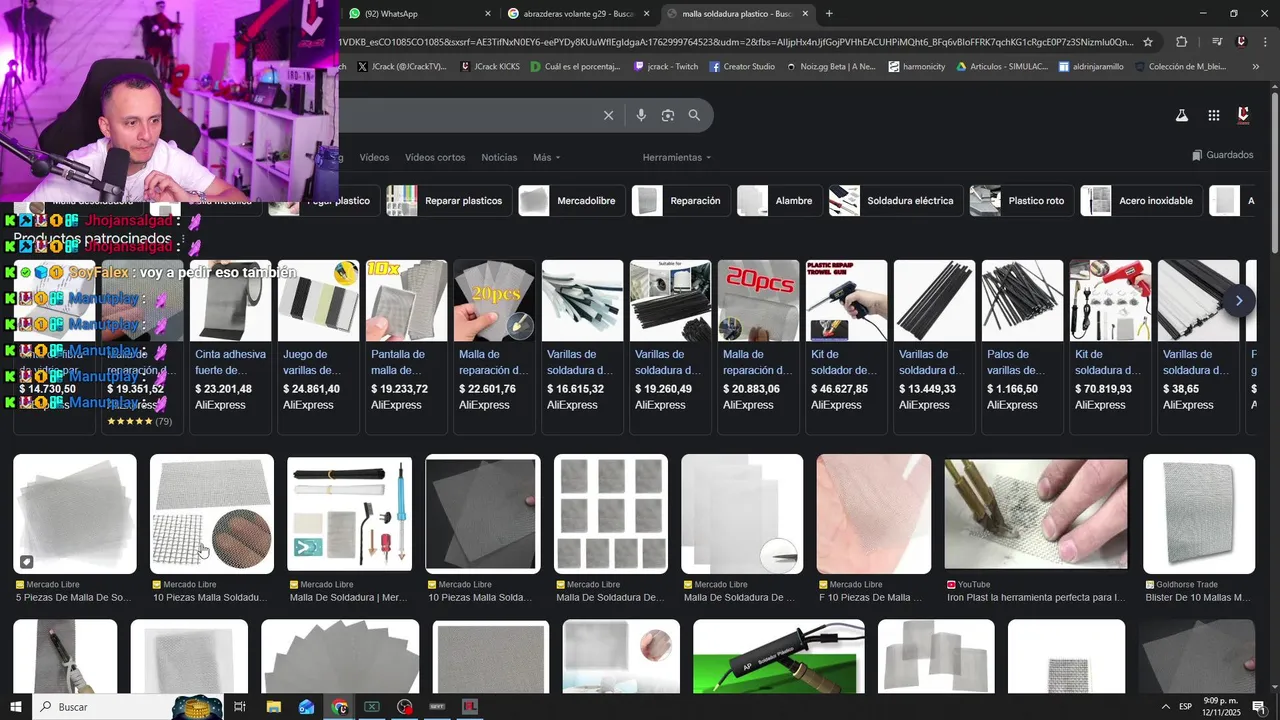The image size is (1280, 720).
Task: Switch to the Vídeos cortos tab
Action: pos(435,157)
